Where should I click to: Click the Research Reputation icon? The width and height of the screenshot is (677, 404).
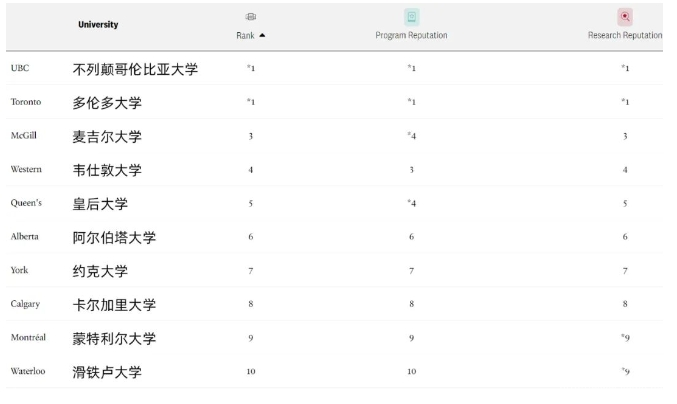(x=625, y=17)
